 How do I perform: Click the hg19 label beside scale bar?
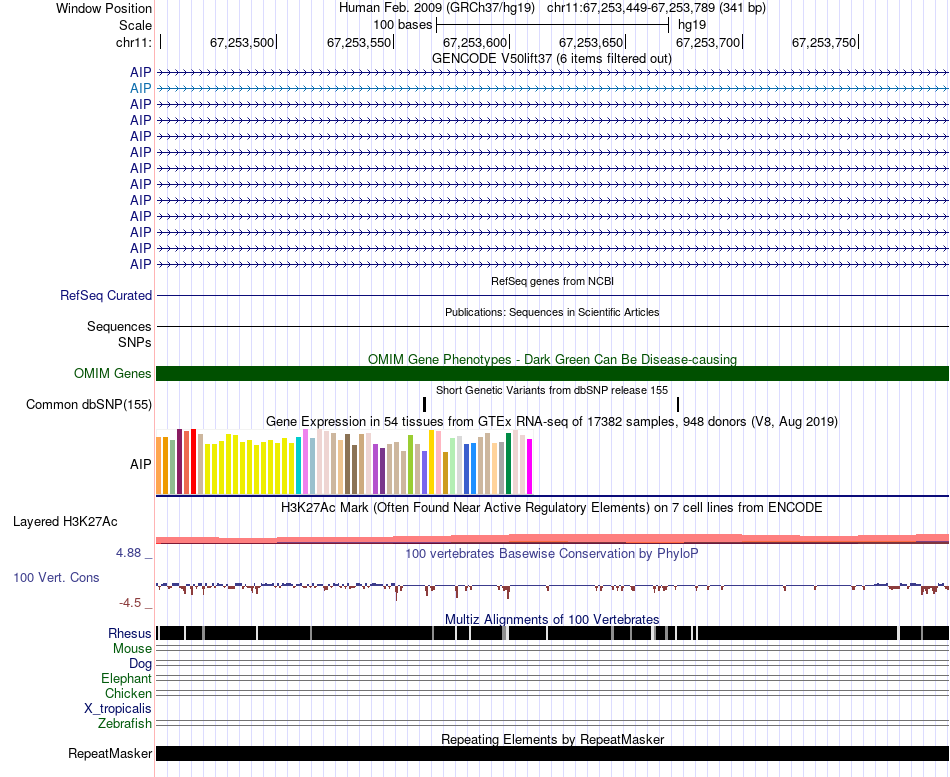[x=692, y=25]
